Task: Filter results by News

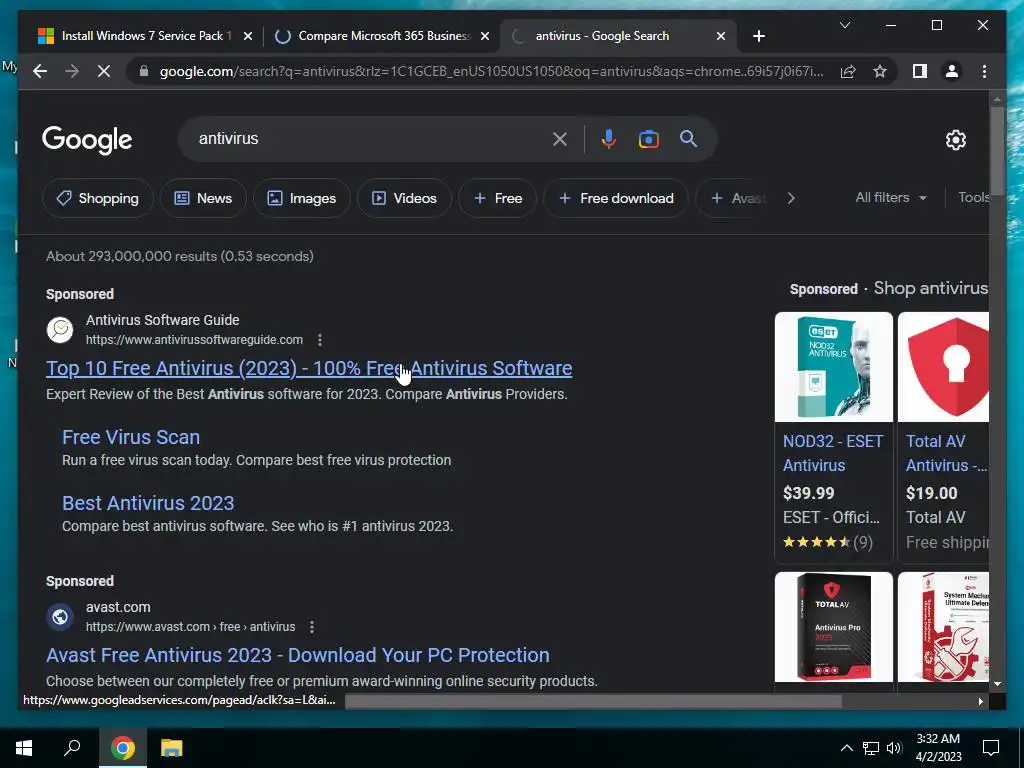Action: pos(203,198)
